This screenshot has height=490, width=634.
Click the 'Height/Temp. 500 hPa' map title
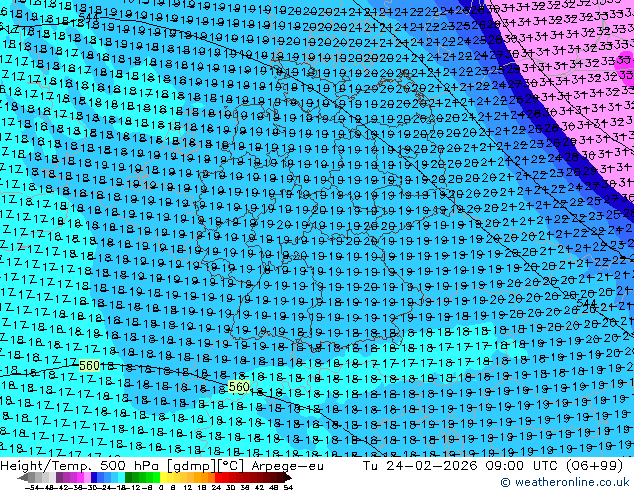pyautogui.click(x=80, y=466)
